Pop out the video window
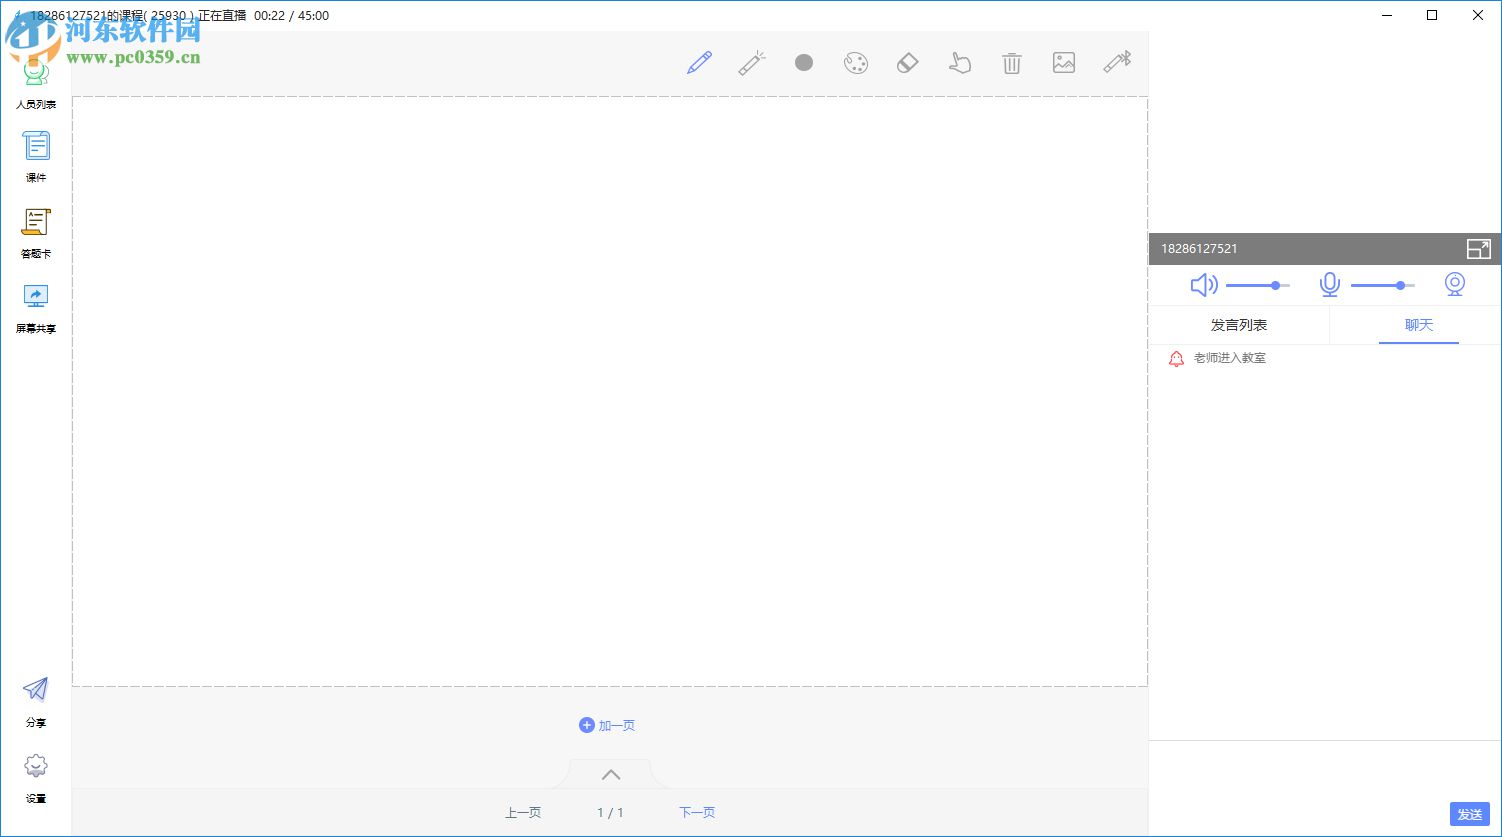 (1478, 249)
